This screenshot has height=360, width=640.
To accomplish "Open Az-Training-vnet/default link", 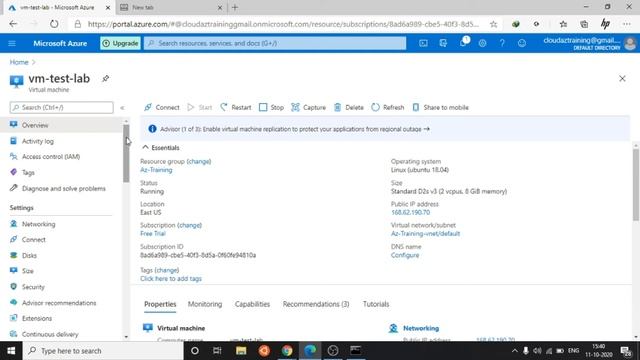I will (x=425, y=234).
